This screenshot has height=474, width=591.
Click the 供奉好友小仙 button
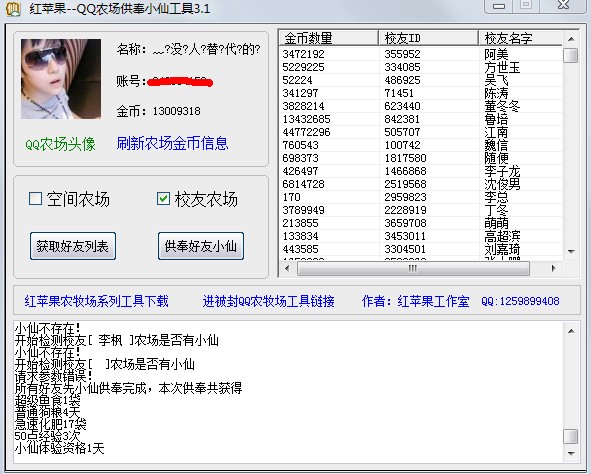point(201,246)
